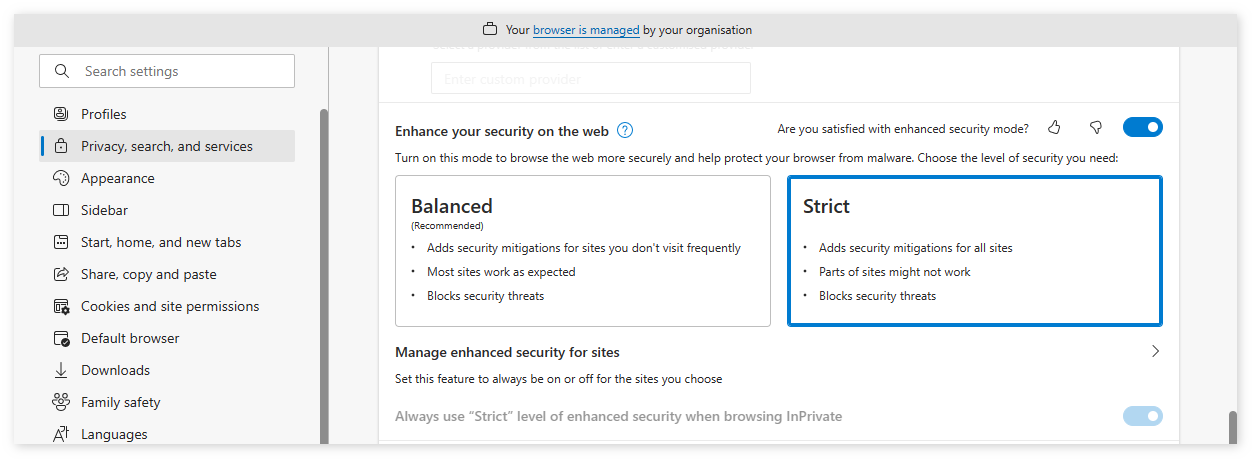Image resolution: width=1252 pixels, height=459 pixels.
Task: Open the browser is managed link
Action: pos(586,30)
